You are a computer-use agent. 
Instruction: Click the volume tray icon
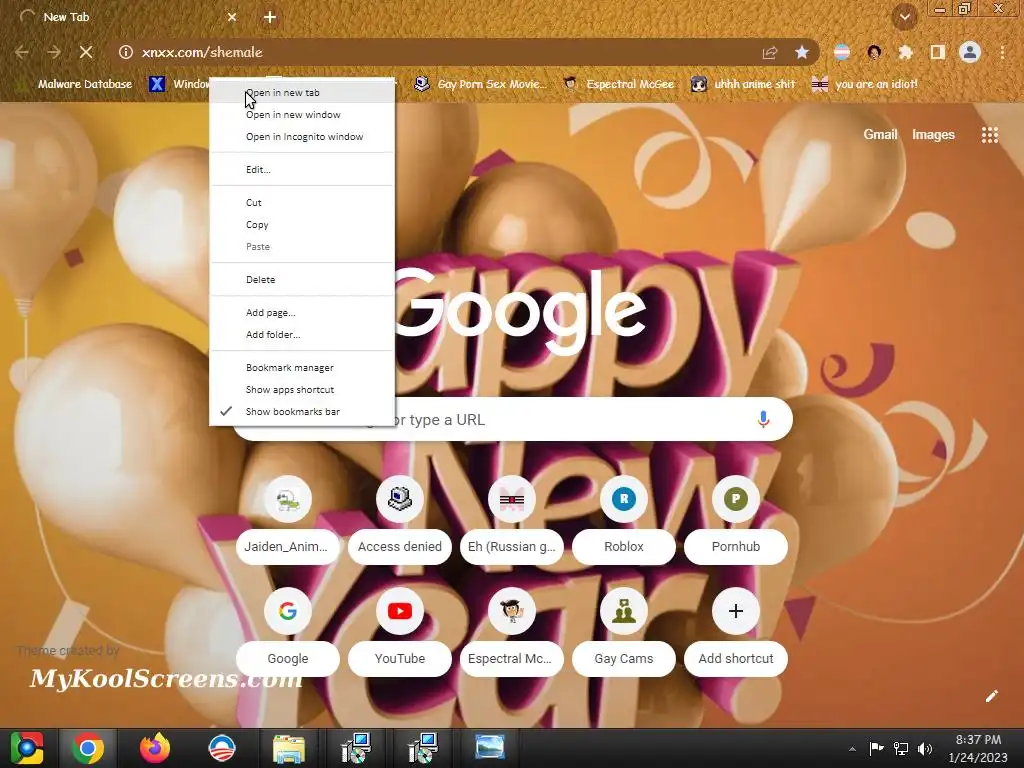click(925, 748)
